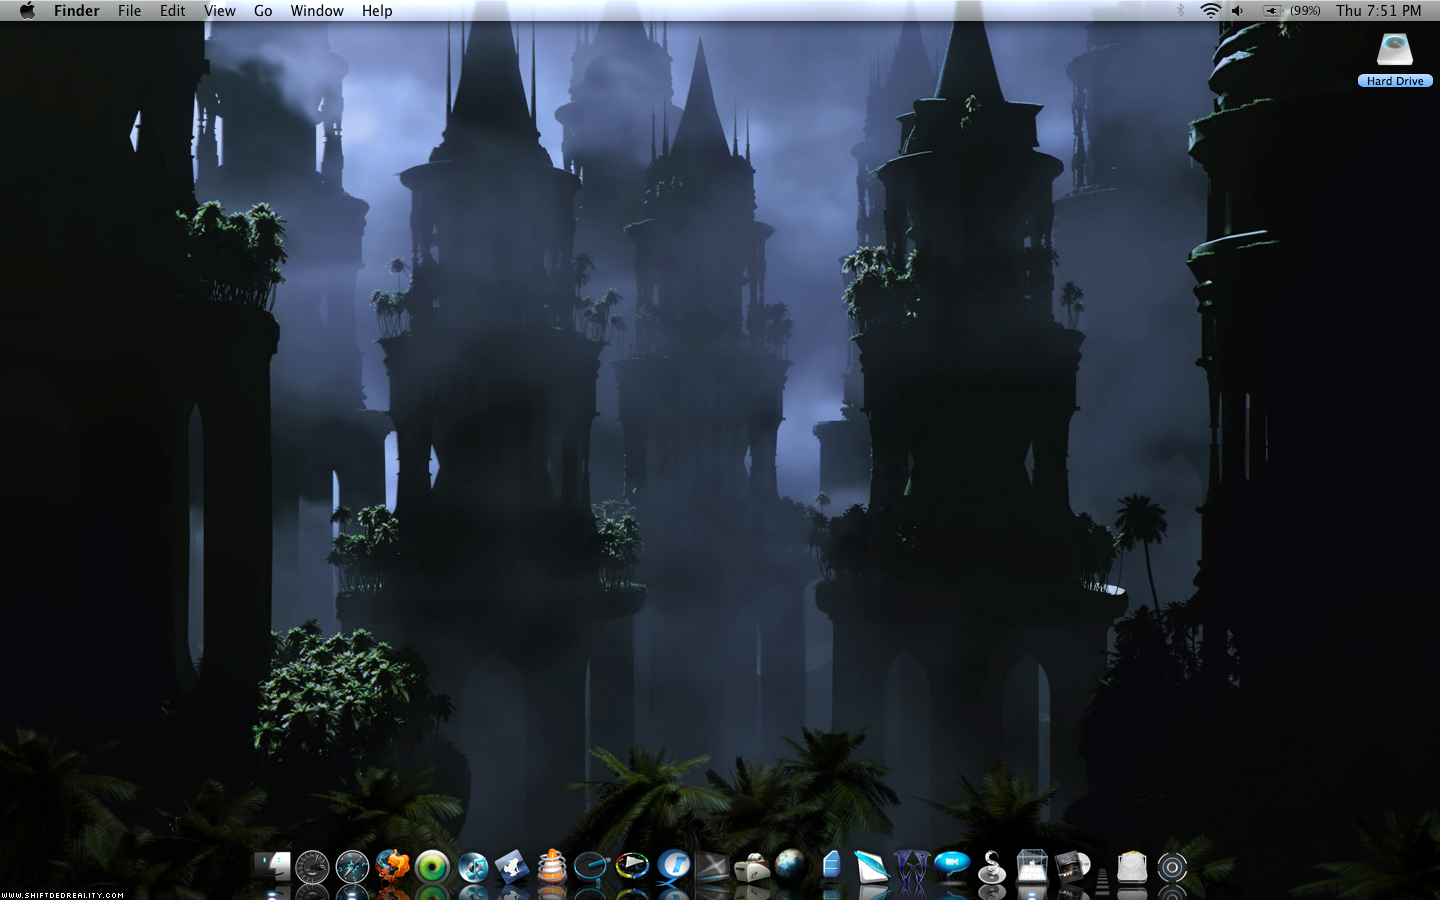
Task: Click the toaster Dock icon
Action: click(752, 866)
